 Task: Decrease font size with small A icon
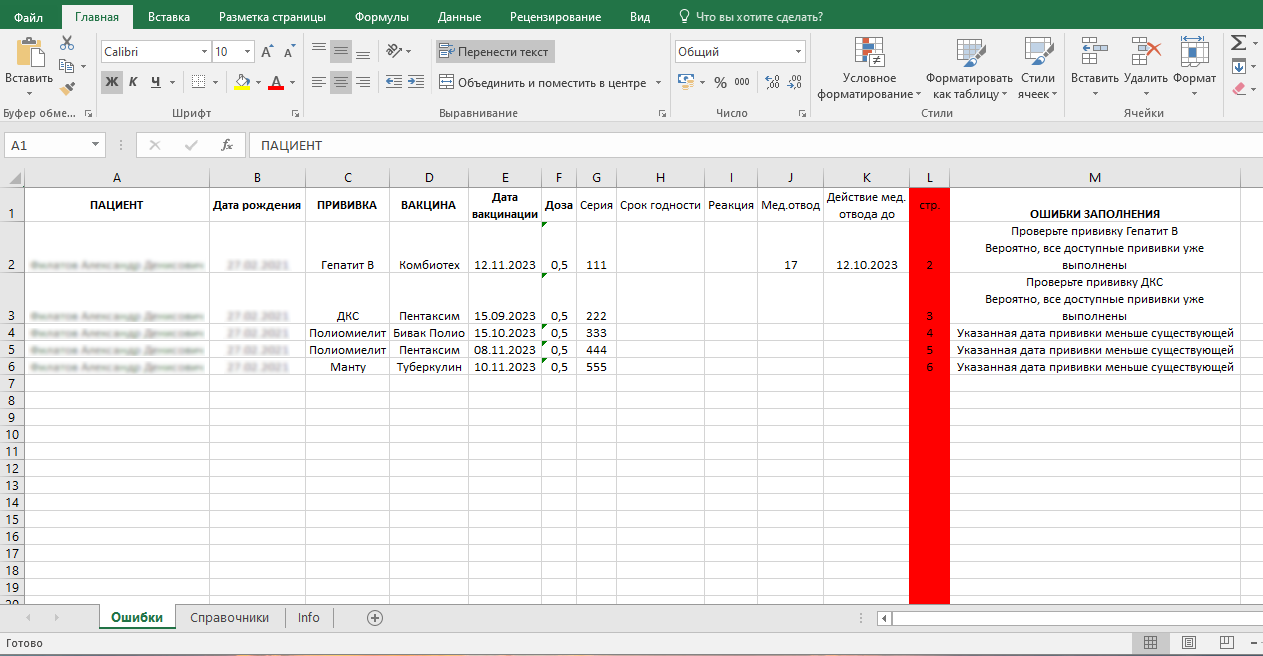[290, 52]
